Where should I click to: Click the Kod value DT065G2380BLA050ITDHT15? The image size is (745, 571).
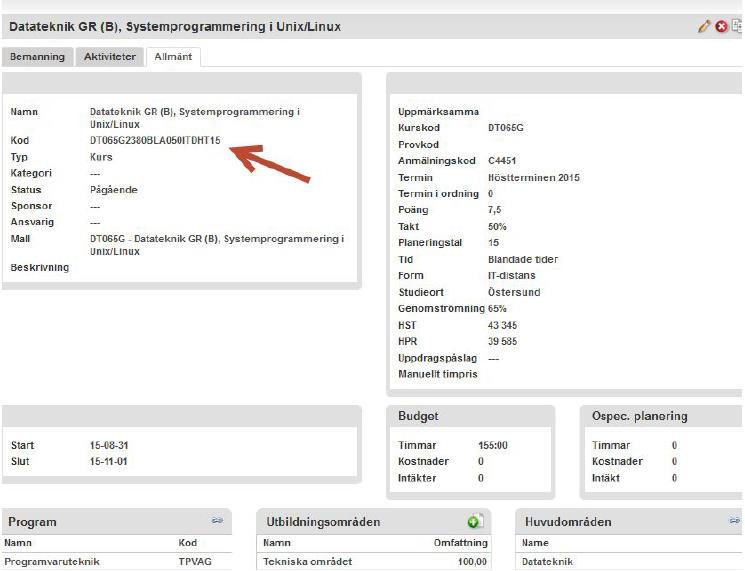pos(155,141)
